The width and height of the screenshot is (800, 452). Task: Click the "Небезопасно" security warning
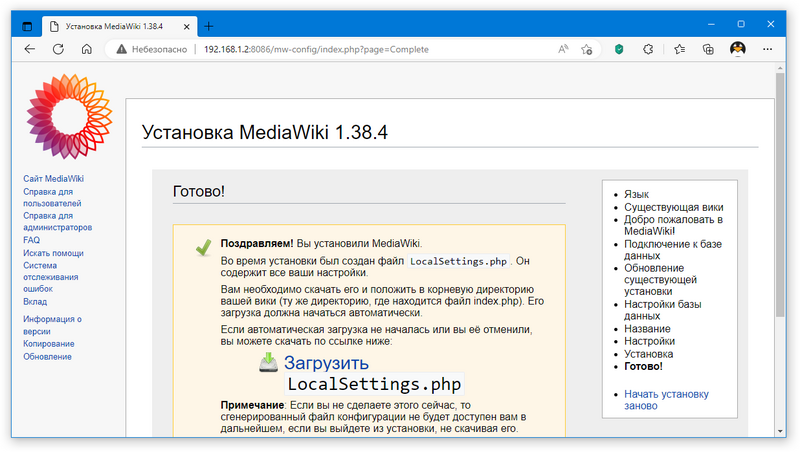click(152, 49)
